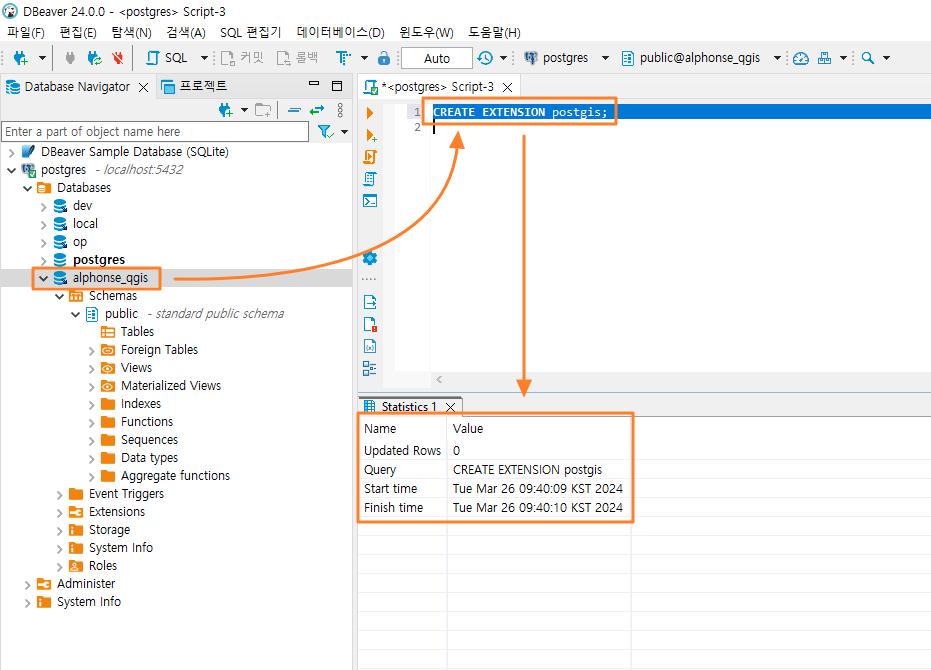Open the postgres active connection selector
This screenshot has height=670, width=931.
coord(566,58)
